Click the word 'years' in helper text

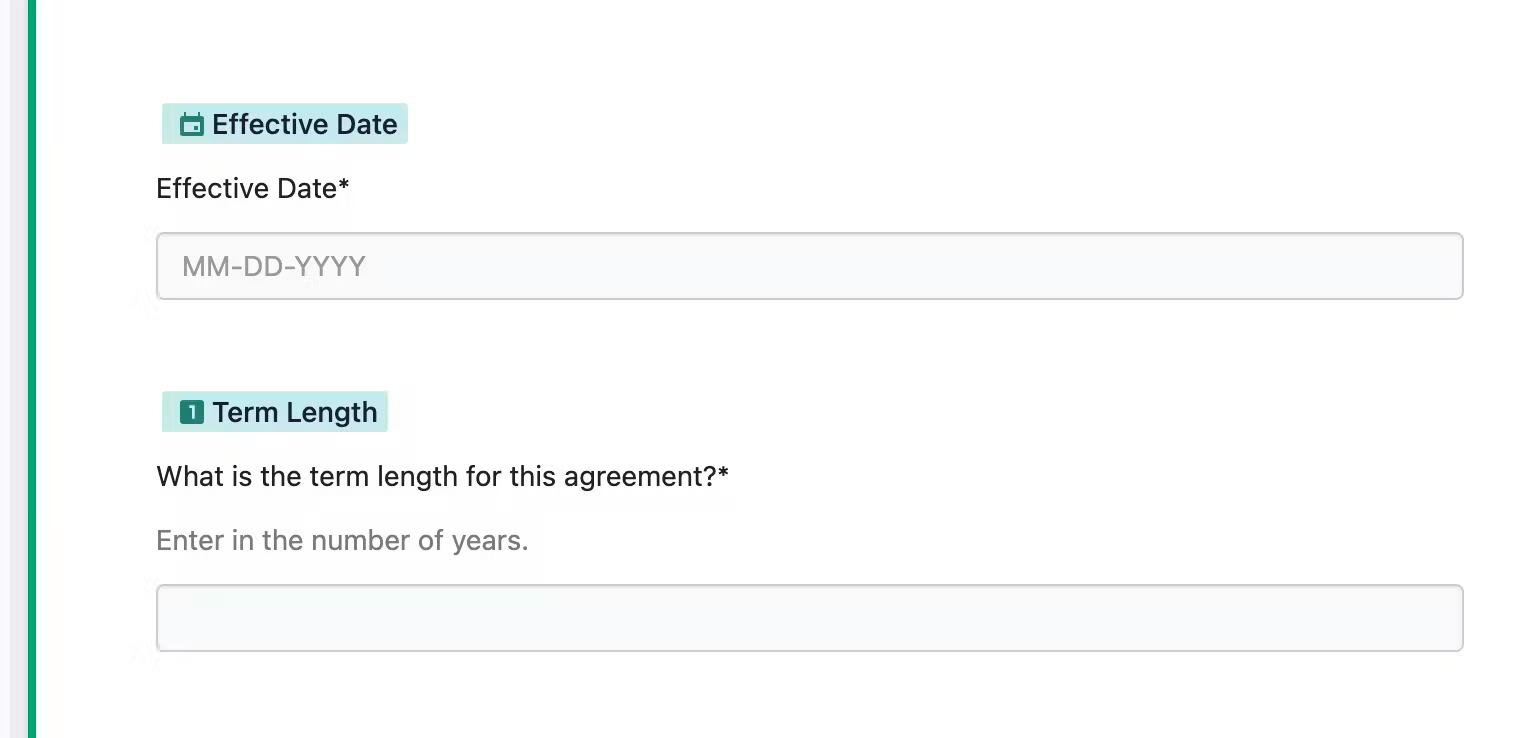click(490, 542)
